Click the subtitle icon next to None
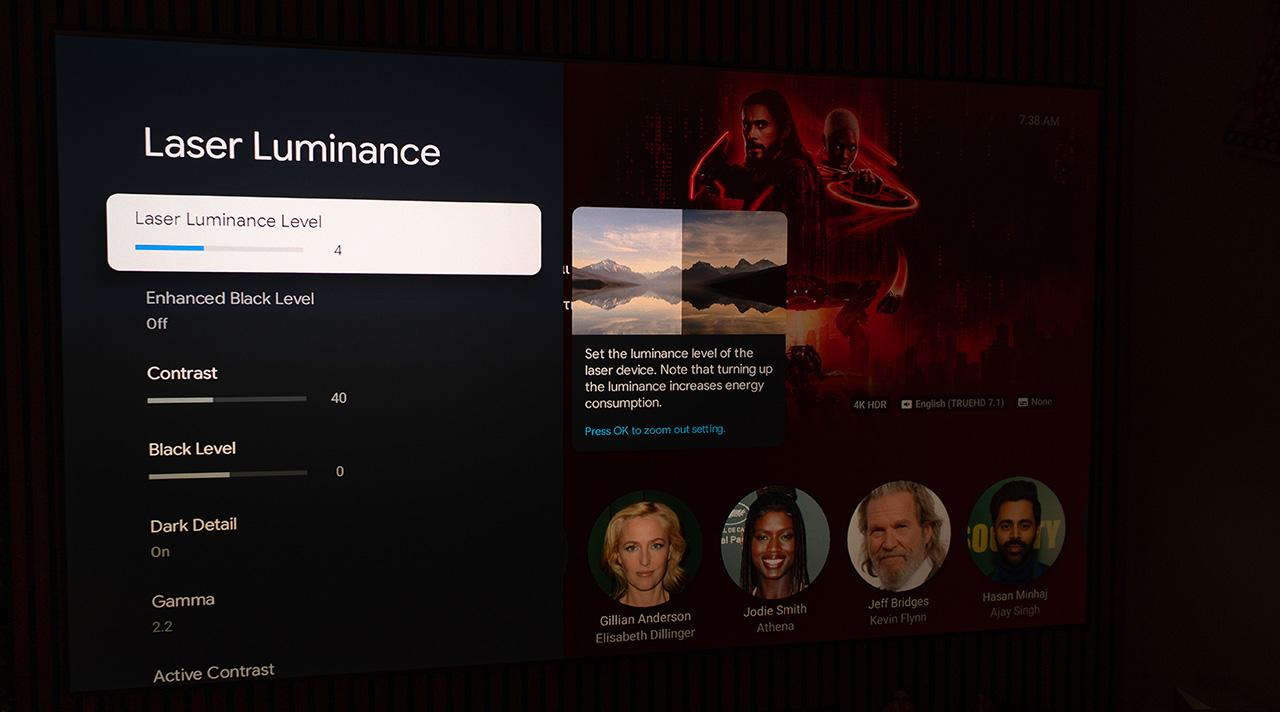The width and height of the screenshot is (1280, 712). [x=1023, y=402]
